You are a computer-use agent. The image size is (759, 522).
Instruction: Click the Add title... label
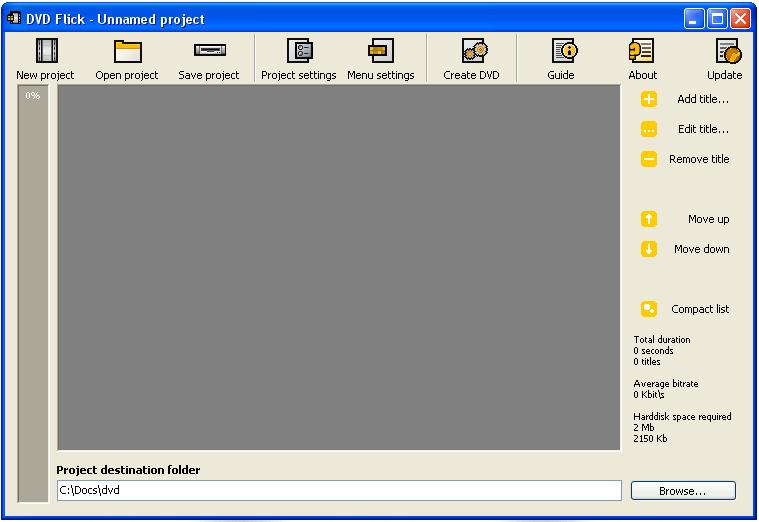703,99
